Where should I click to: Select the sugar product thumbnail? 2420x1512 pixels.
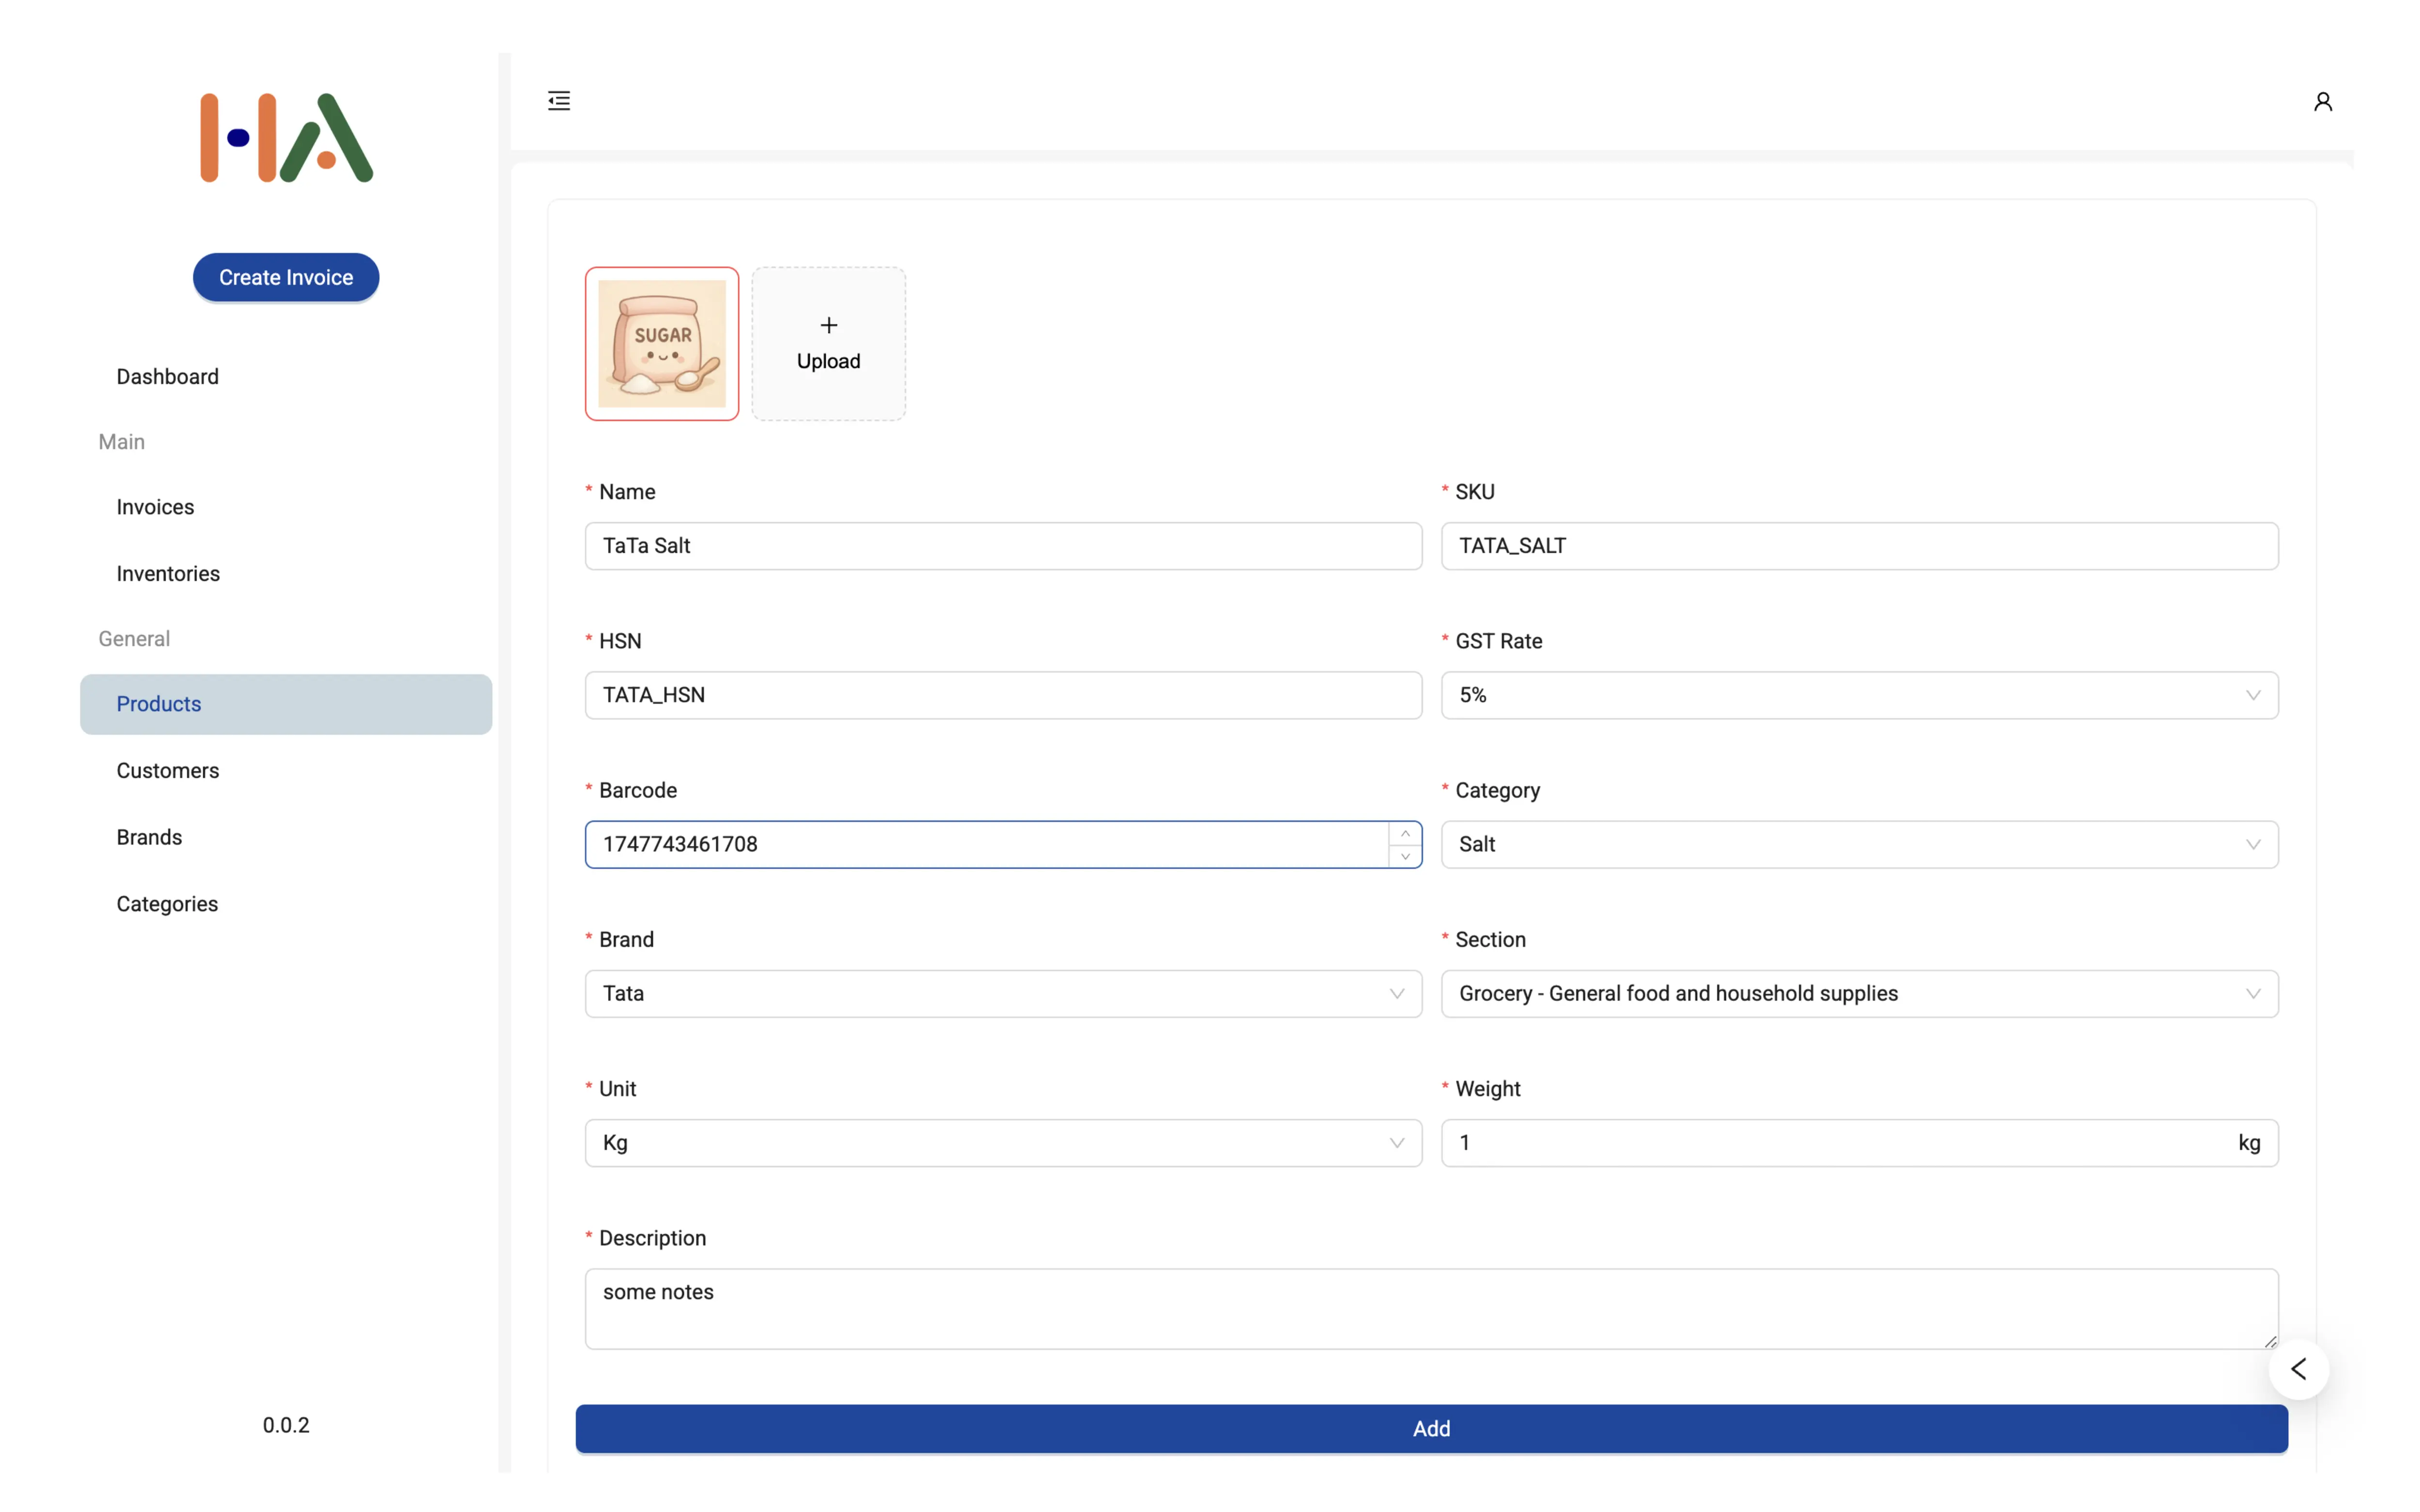[662, 343]
